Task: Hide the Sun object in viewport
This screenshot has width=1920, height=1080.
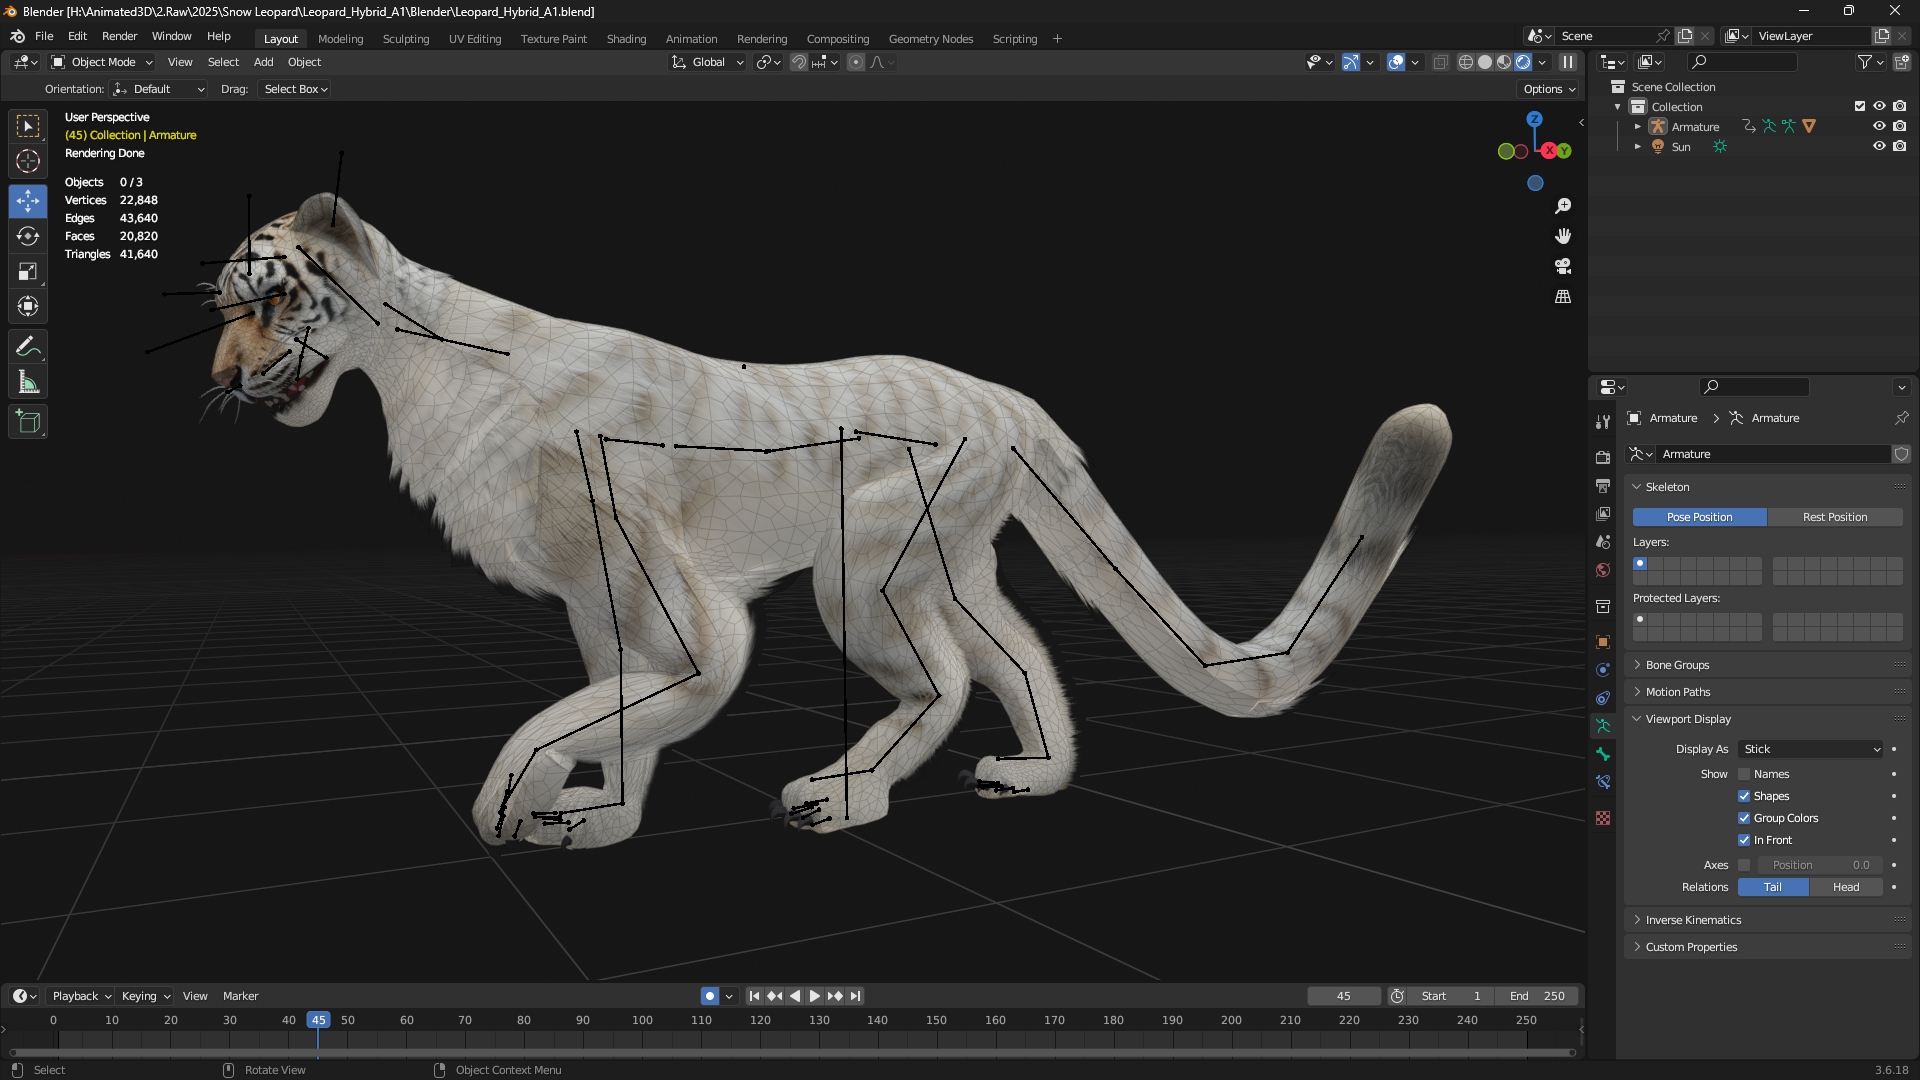Action: pos(1879,146)
